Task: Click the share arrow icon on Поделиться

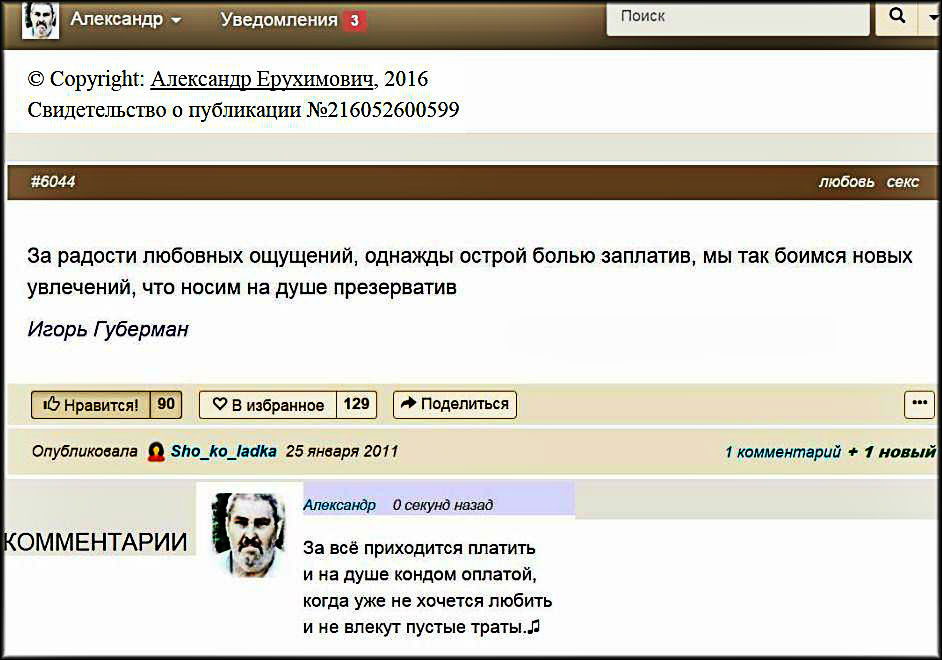Action: (409, 403)
